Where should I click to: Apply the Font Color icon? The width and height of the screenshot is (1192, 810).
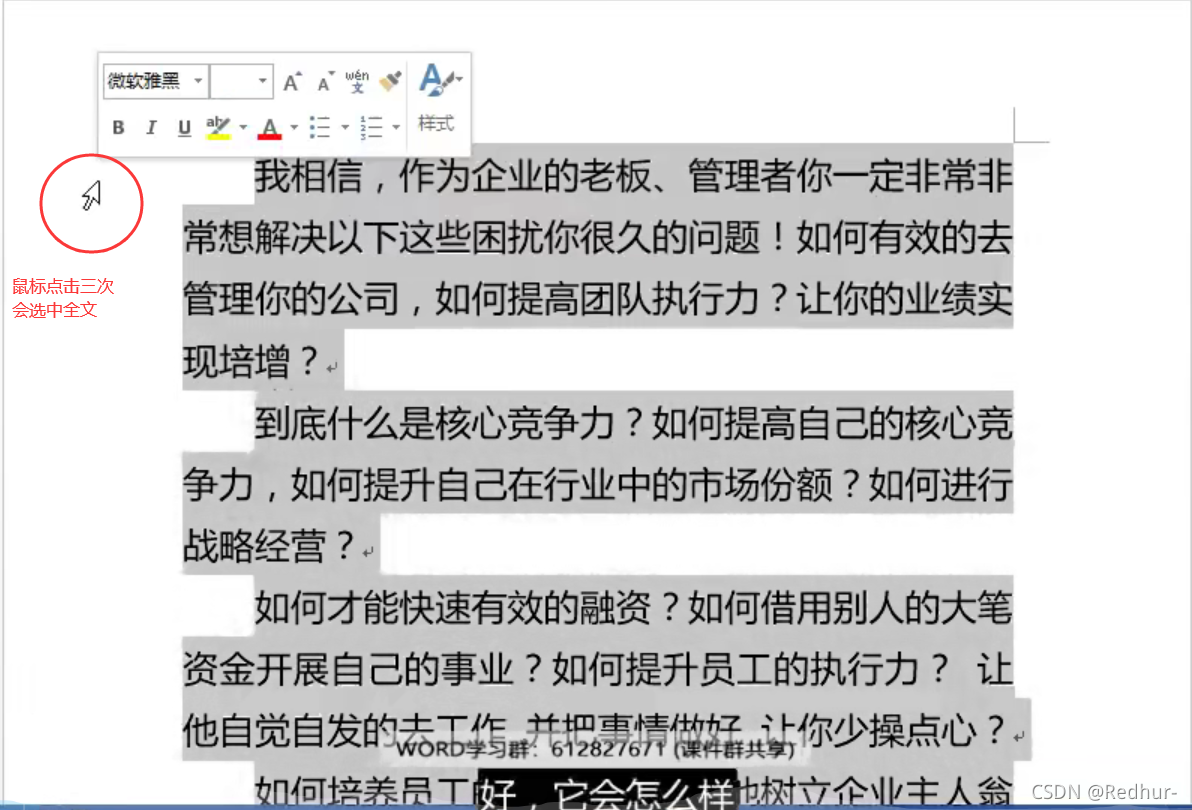[x=270, y=127]
